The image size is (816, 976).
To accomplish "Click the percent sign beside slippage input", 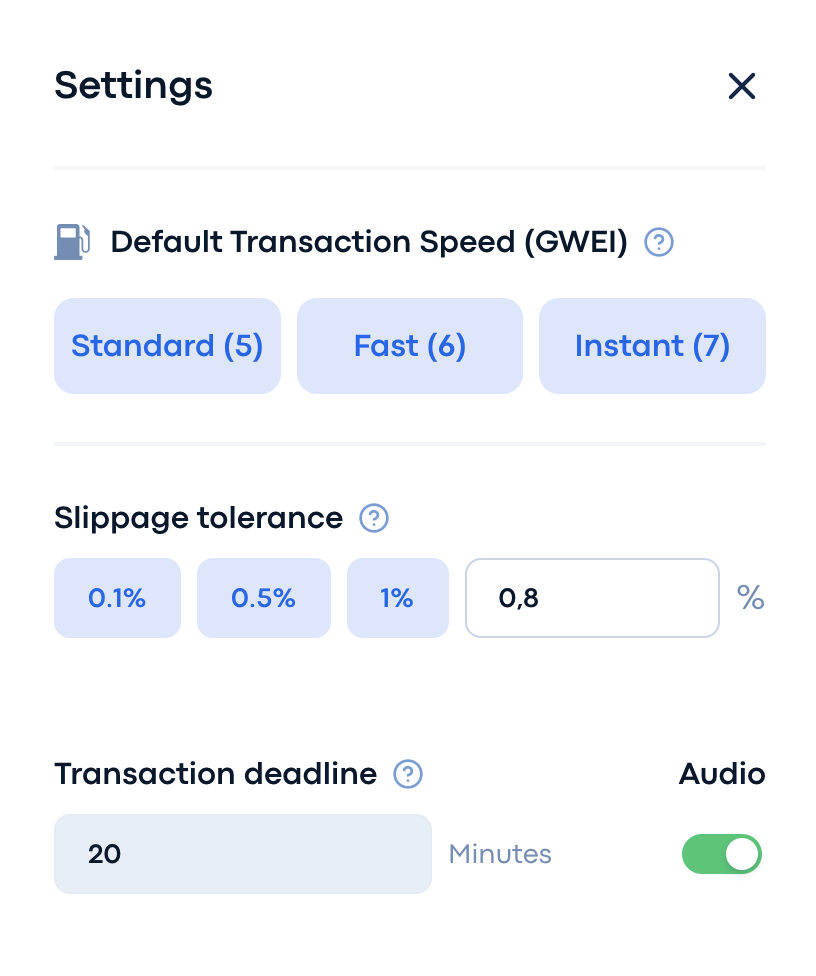I will (x=751, y=598).
